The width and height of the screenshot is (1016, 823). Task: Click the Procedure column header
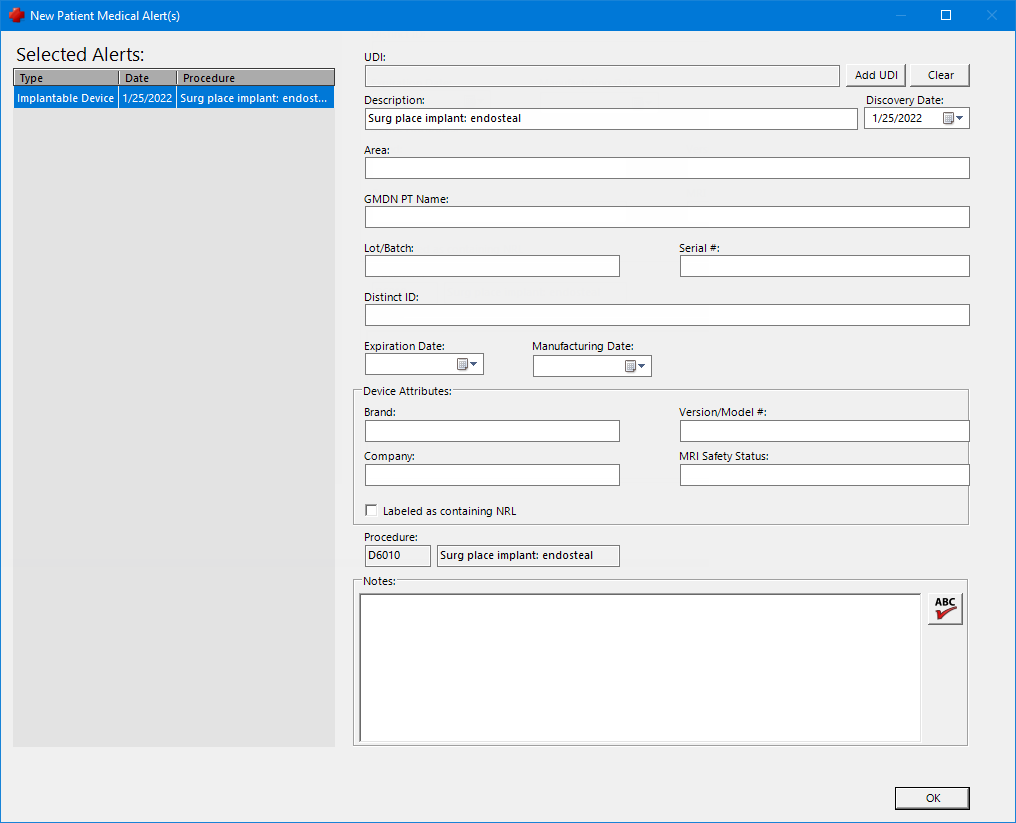pyautogui.click(x=255, y=78)
